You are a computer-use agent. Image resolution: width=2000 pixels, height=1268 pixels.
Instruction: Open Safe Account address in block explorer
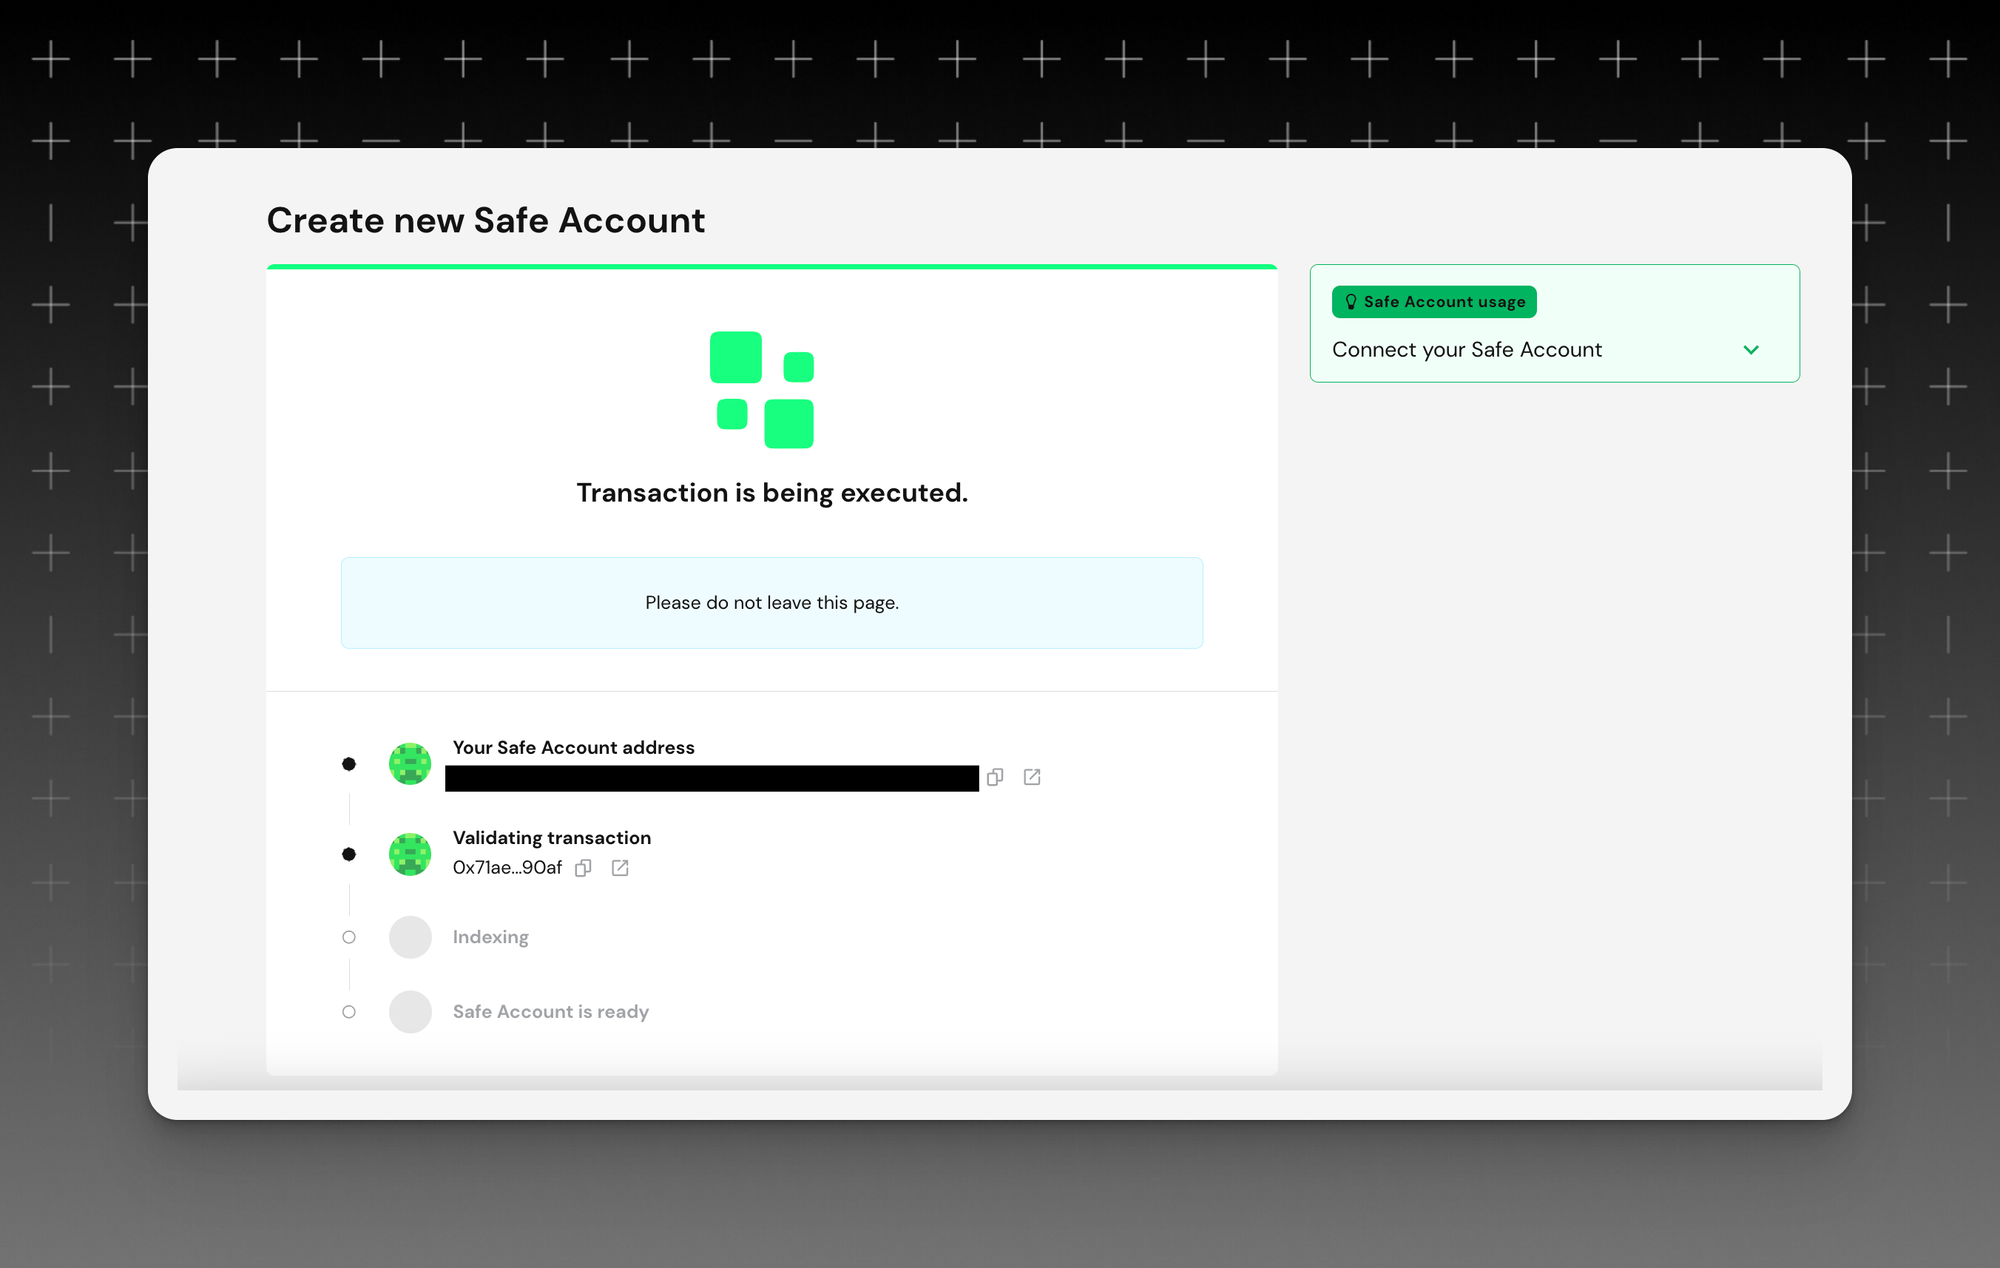click(x=1032, y=777)
